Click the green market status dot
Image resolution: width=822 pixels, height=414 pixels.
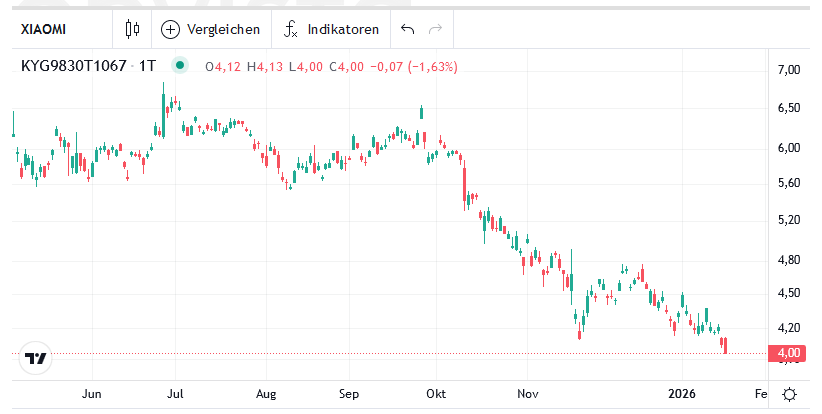coord(179,66)
